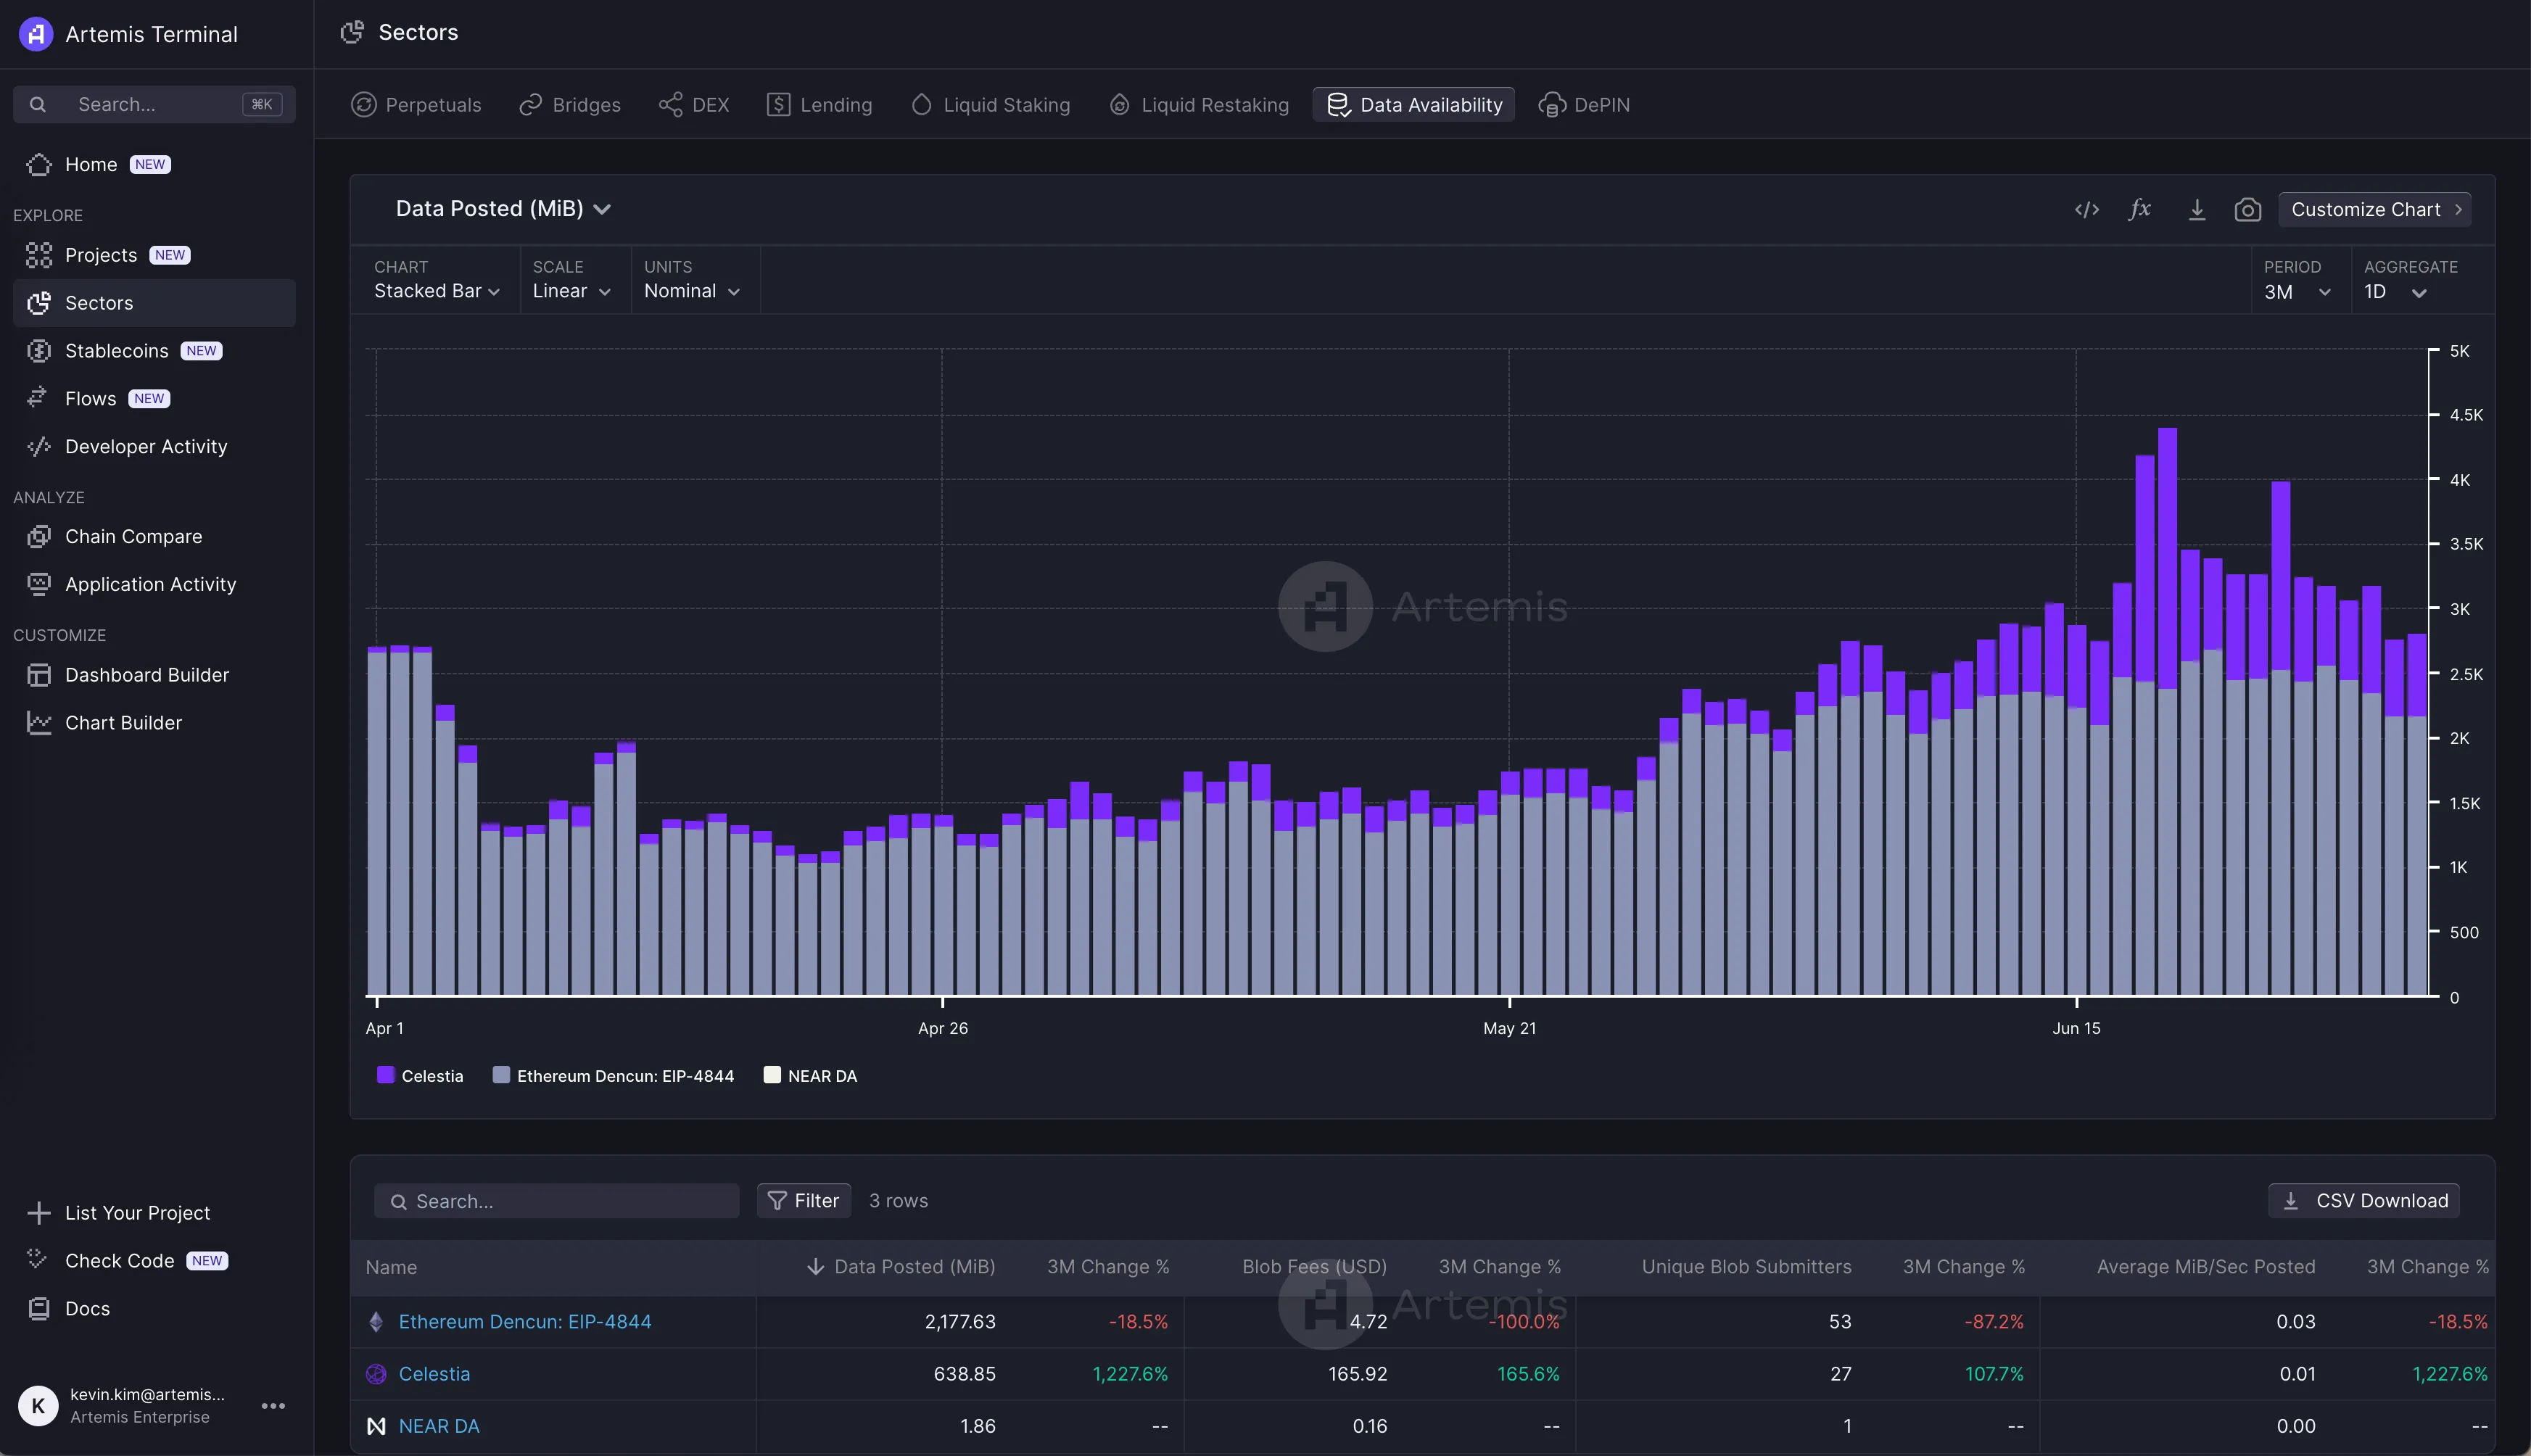
Task: Toggle Celestia series in the chart legend
Action: click(420, 1076)
